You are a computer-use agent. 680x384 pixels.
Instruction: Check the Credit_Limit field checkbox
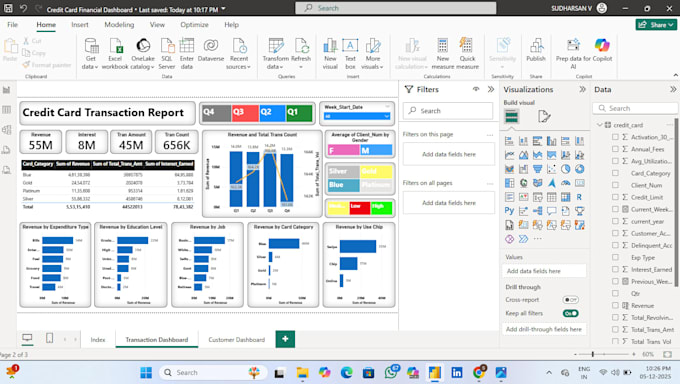point(615,197)
